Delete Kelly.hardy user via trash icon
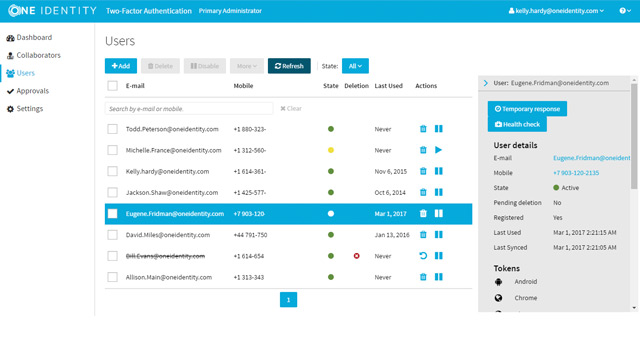The height and width of the screenshot is (360, 640). point(423,171)
